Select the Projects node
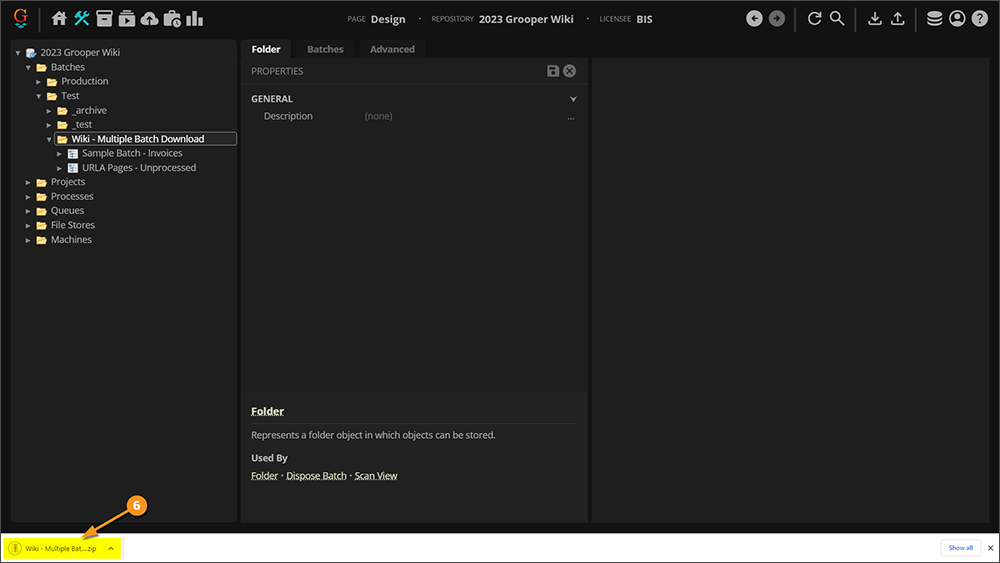The height and width of the screenshot is (563, 1000). (68, 182)
